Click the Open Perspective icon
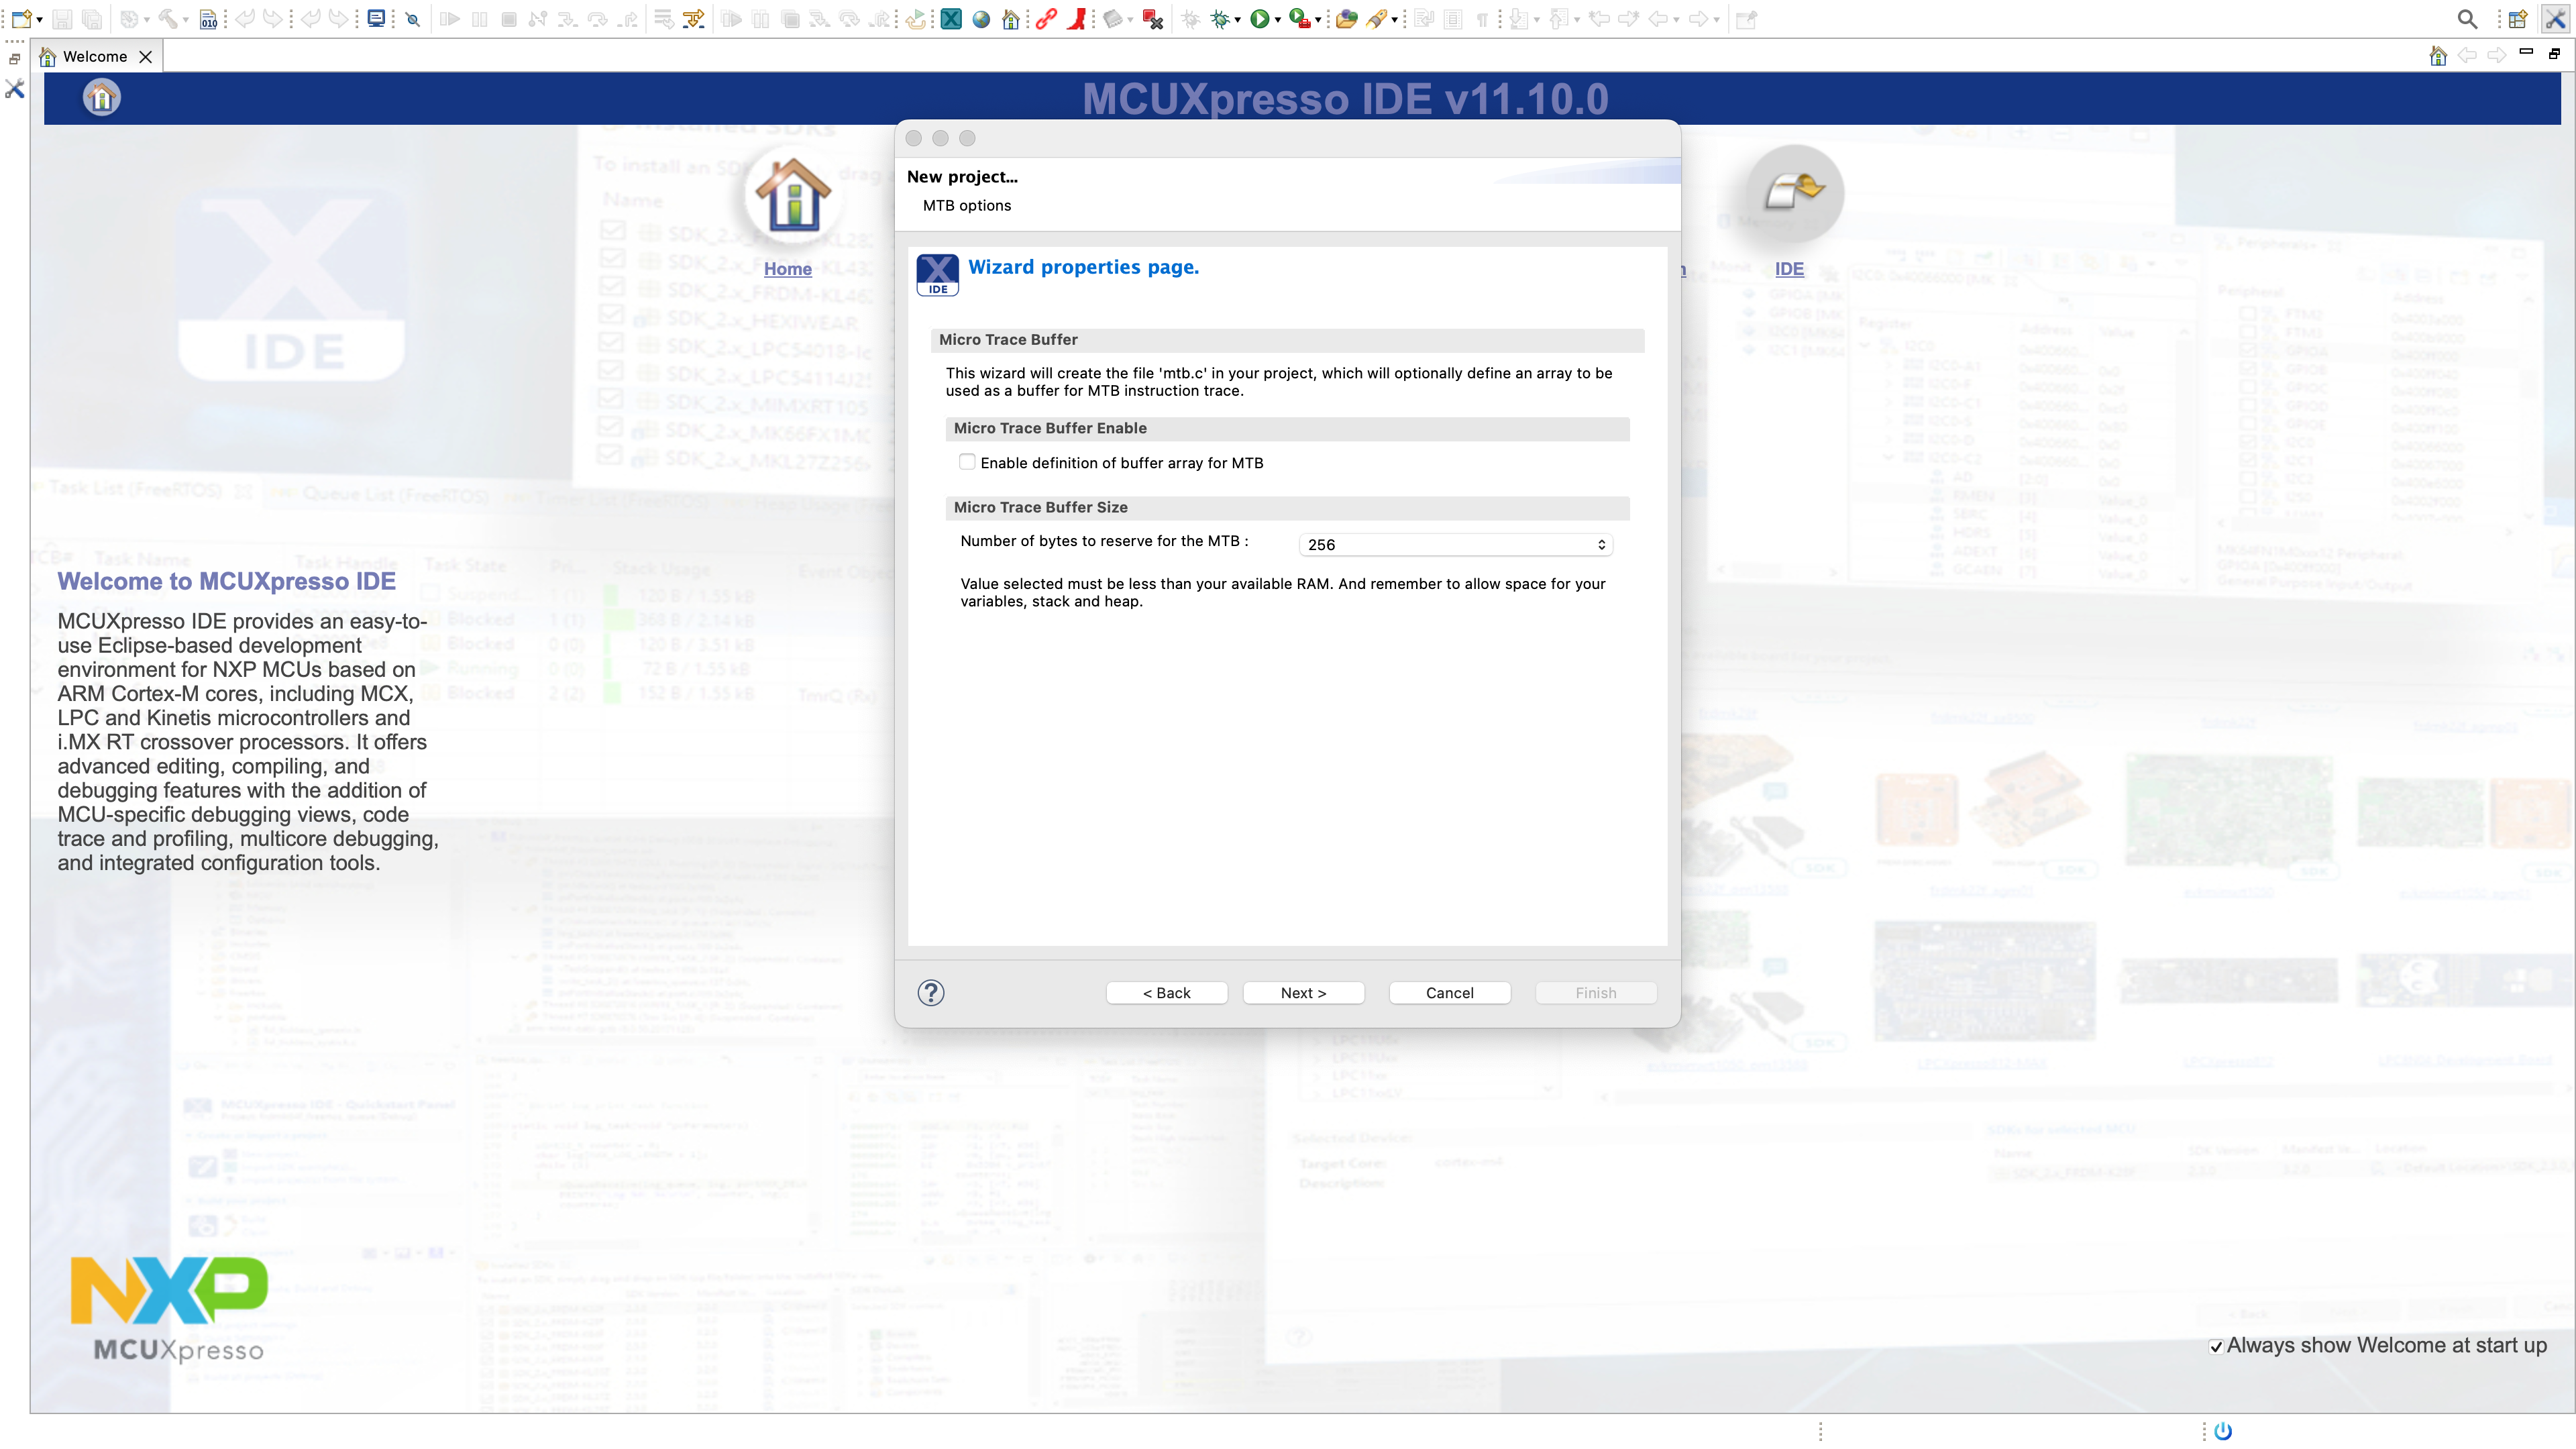 coord(2517,19)
